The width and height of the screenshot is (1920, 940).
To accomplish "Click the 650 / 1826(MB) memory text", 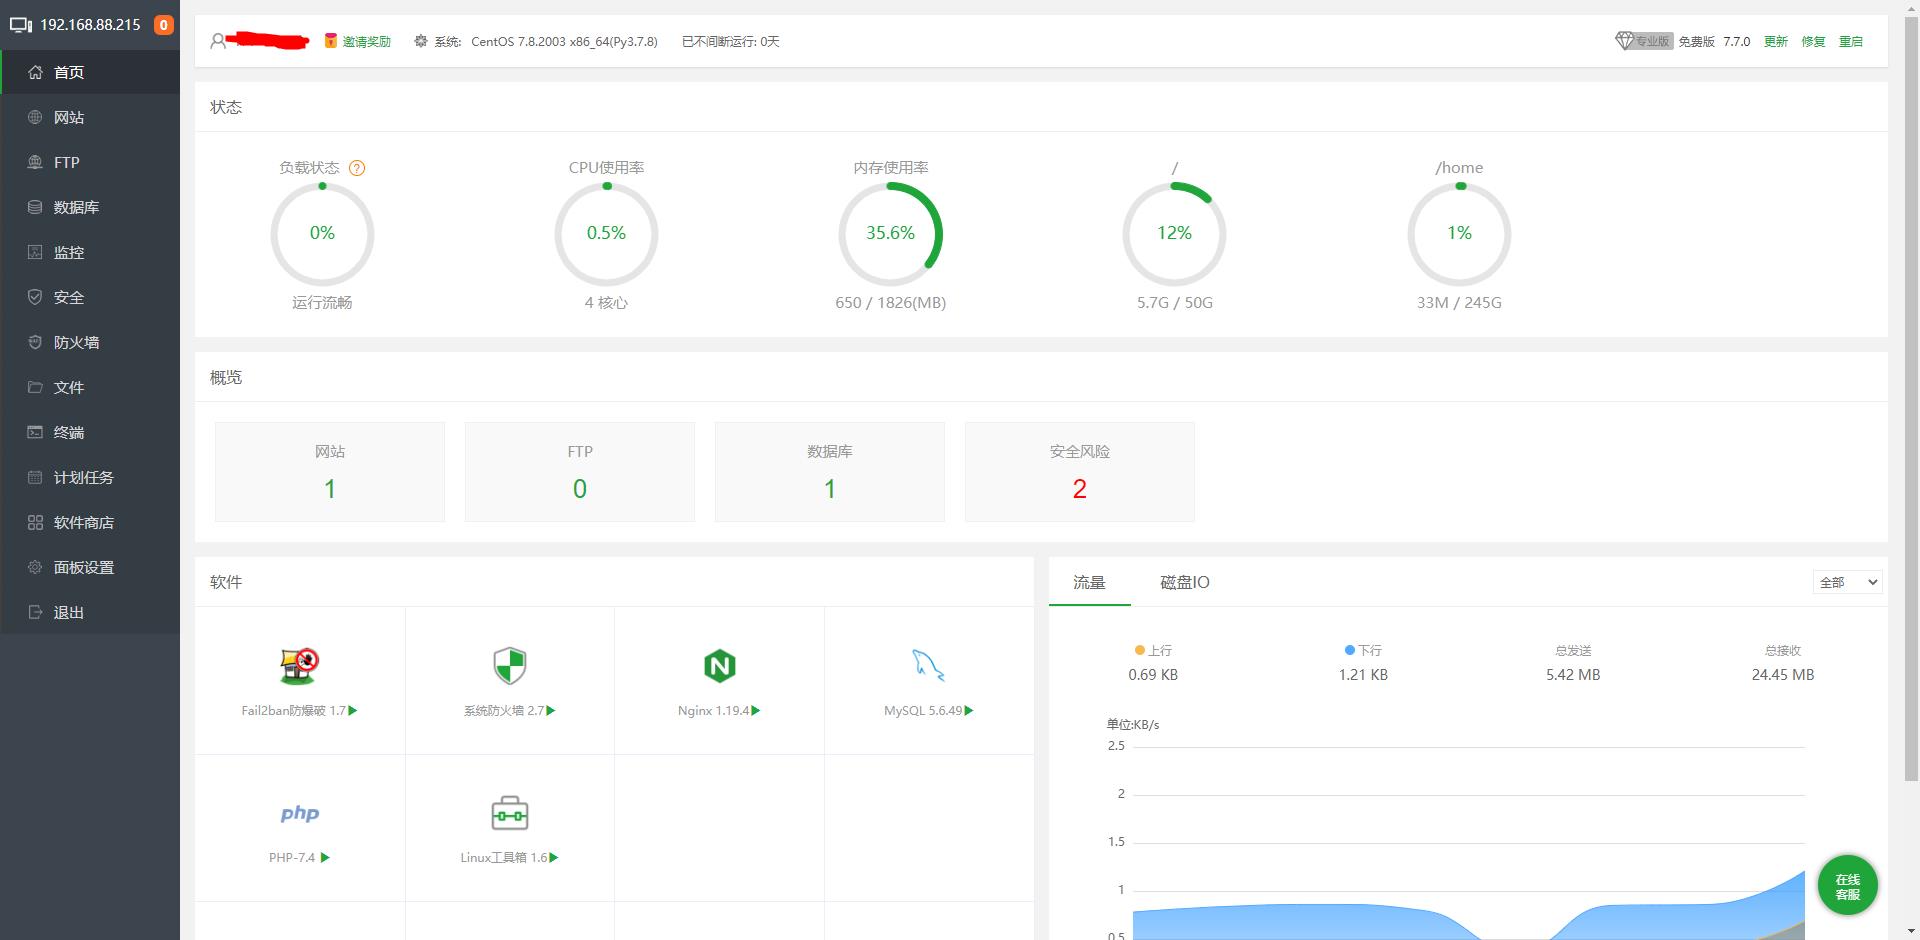I will click(x=890, y=303).
